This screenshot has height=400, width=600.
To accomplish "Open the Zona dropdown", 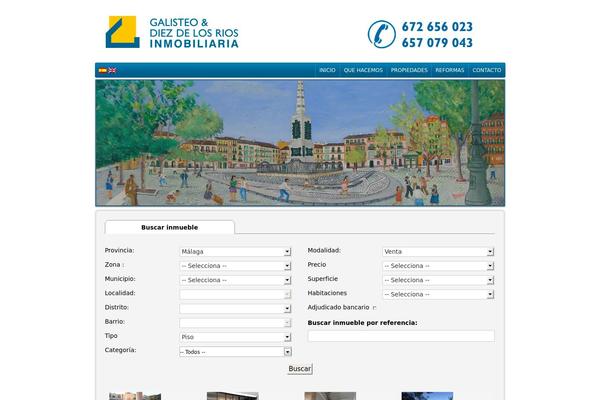I will [x=235, y=266].
